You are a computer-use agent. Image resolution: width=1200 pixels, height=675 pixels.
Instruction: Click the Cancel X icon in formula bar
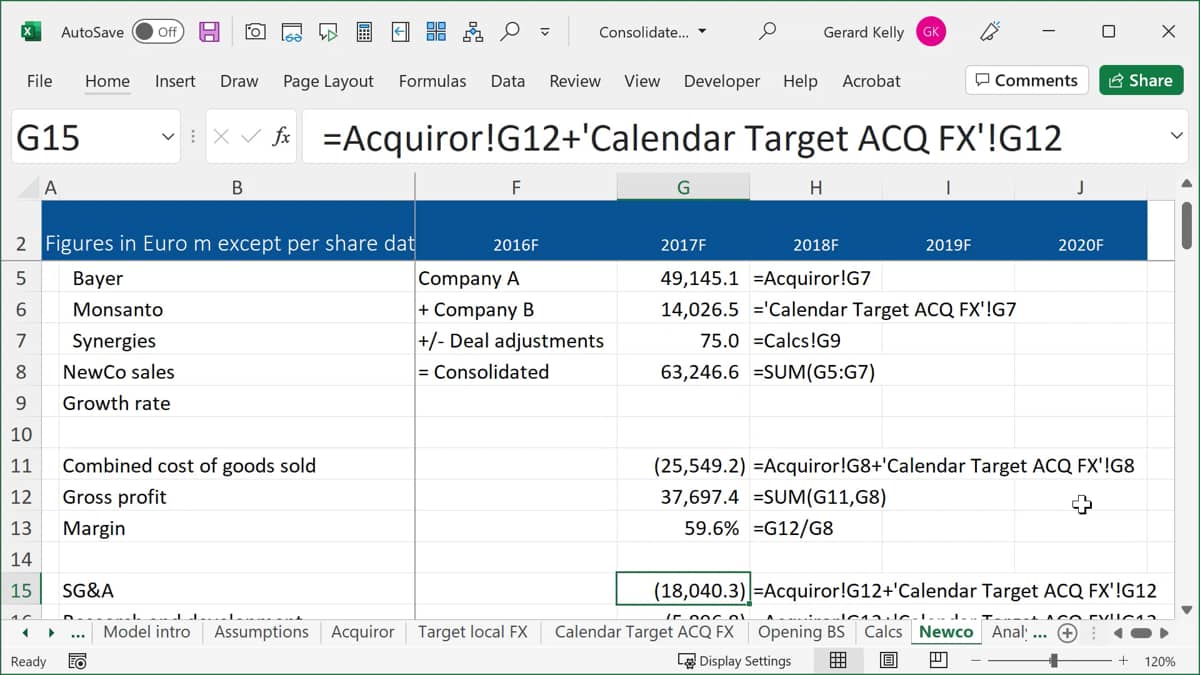pyautogui.click(x=223, y=137)
